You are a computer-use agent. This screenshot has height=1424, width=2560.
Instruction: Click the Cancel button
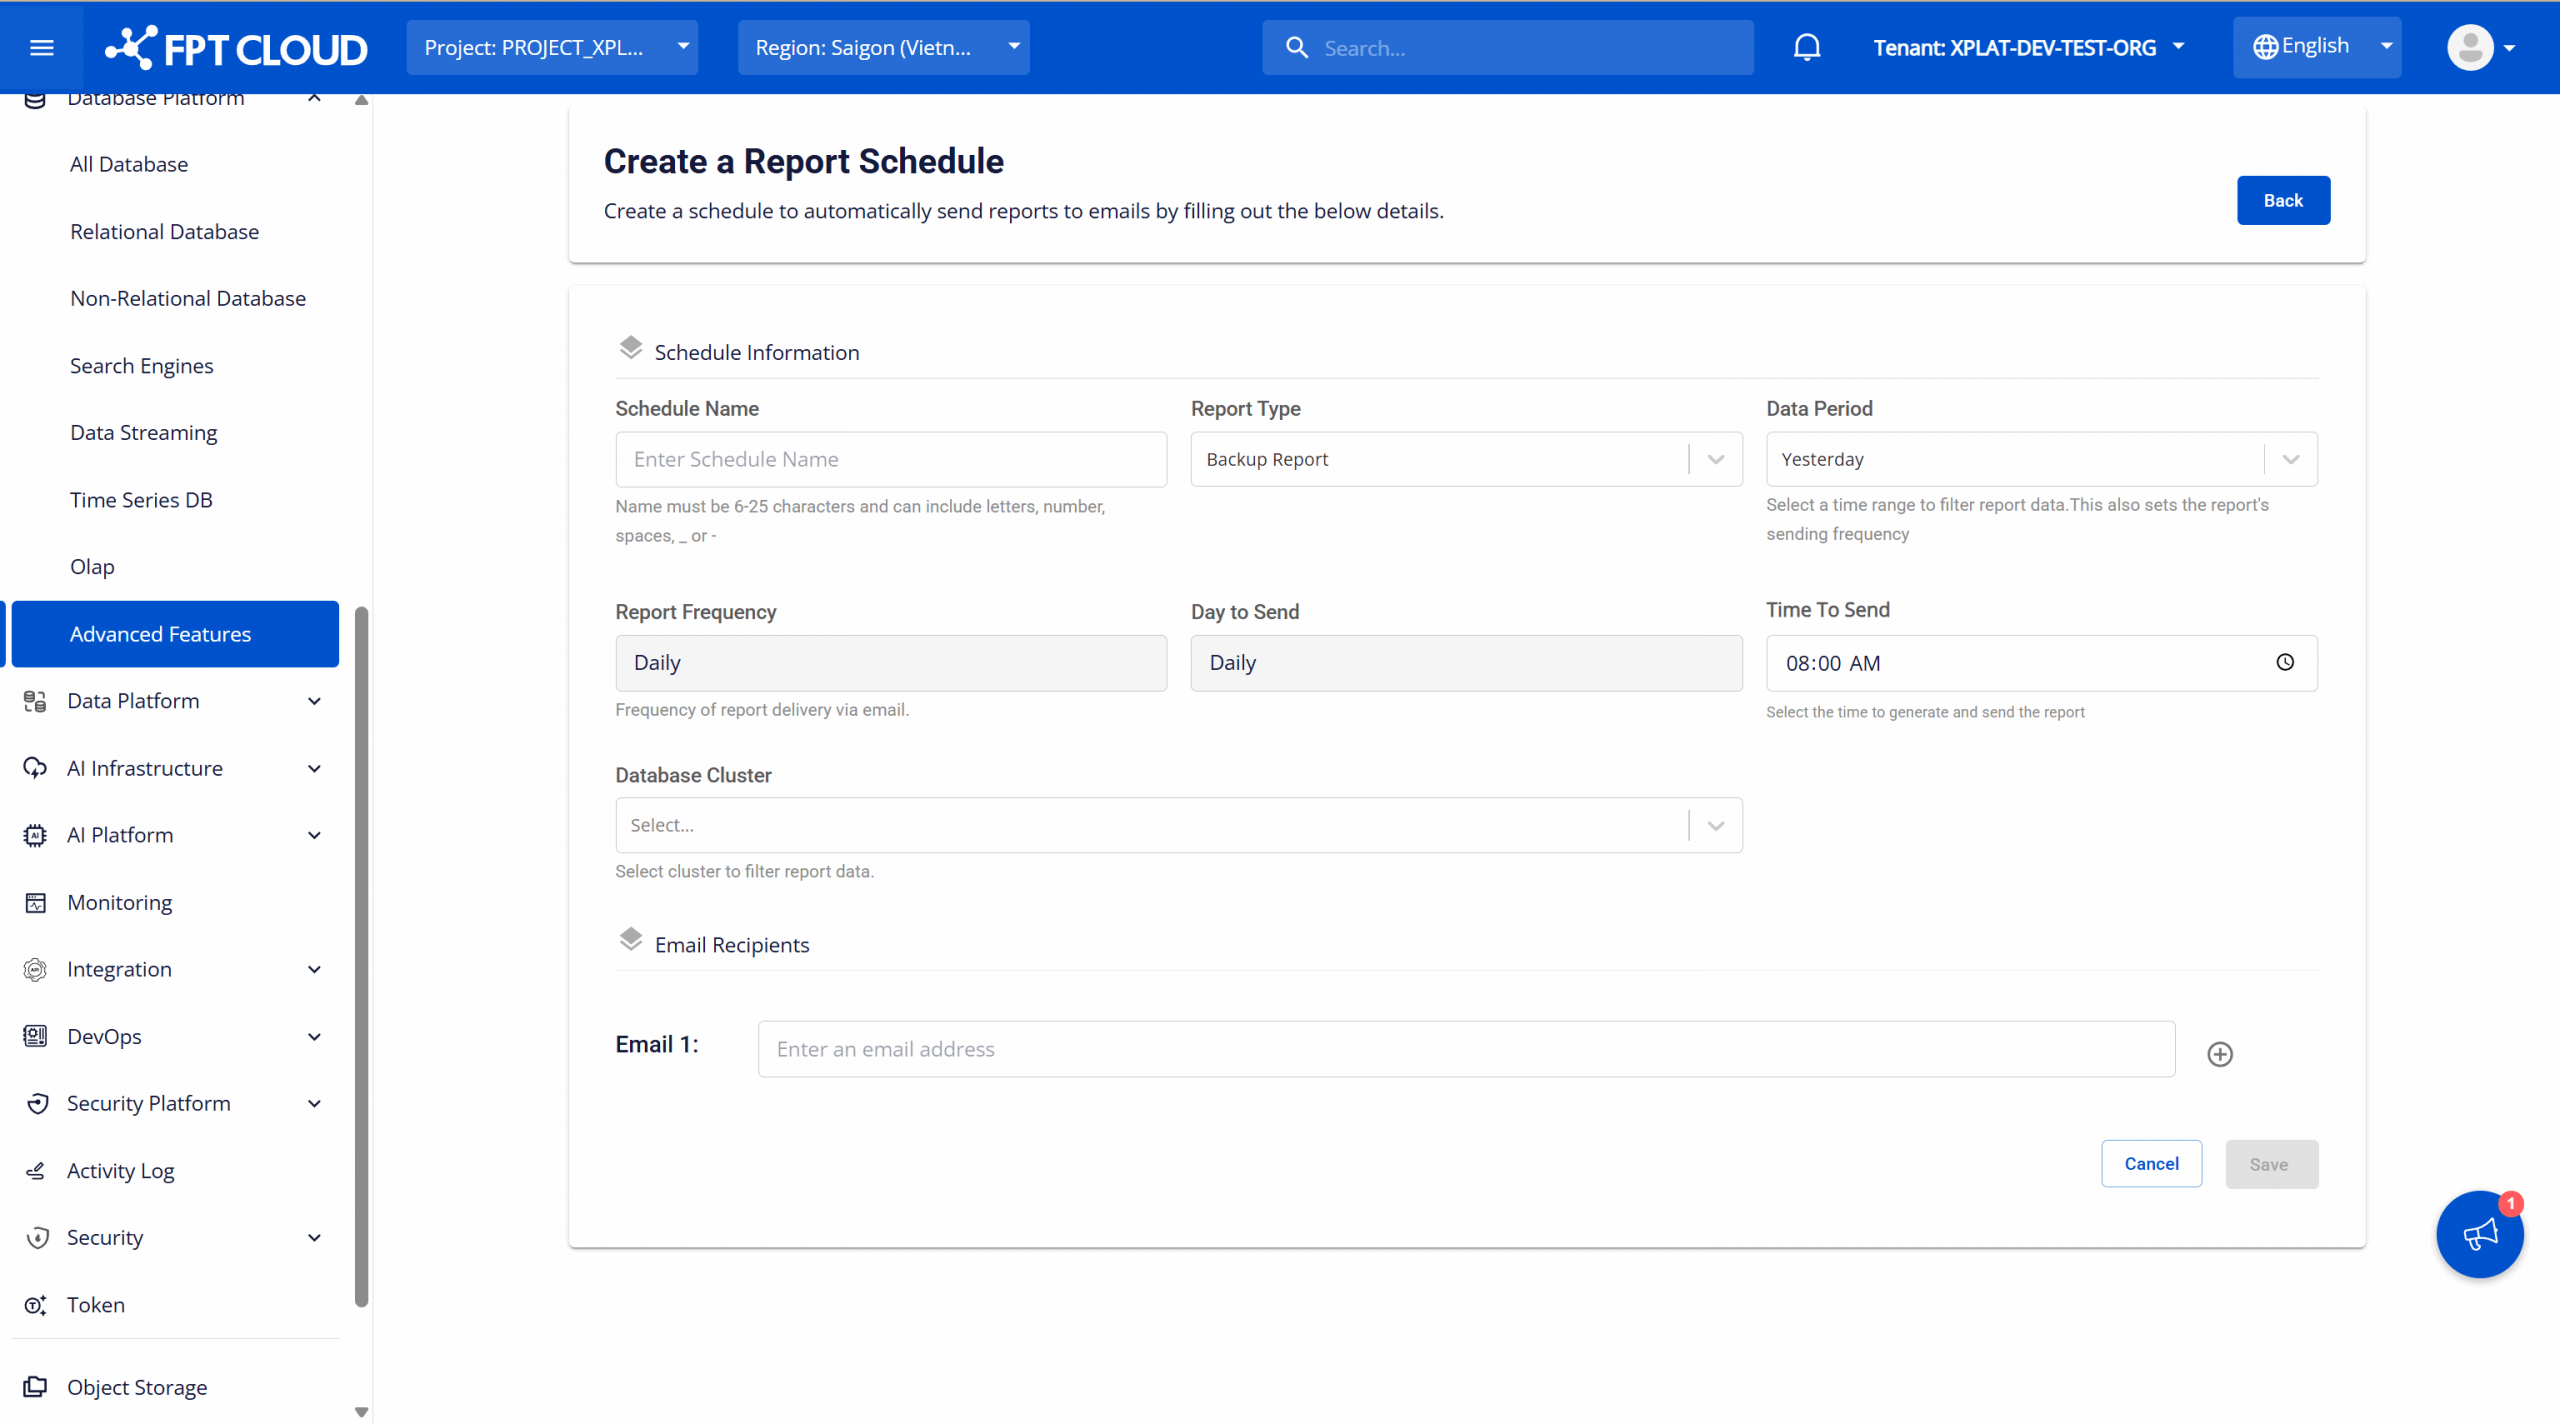click(2150, 1163)
